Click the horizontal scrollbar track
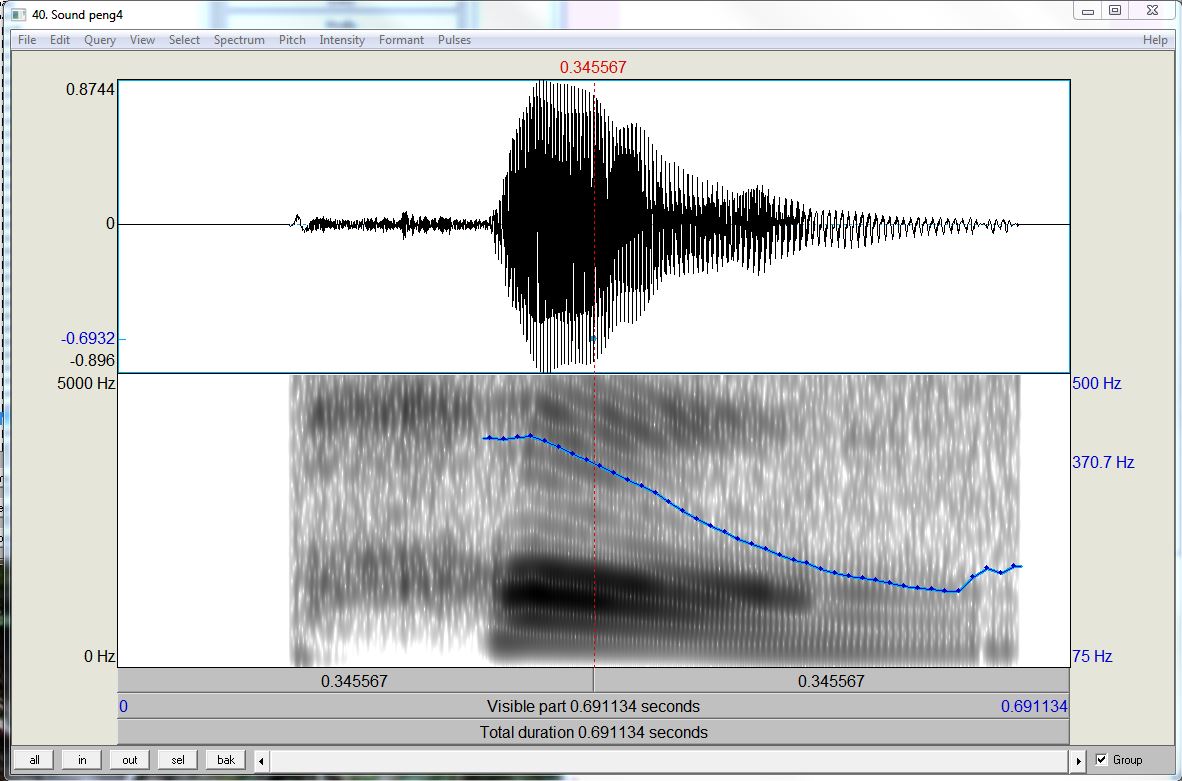This screenshot has width=1182, height=781. click(x=669, y=761)
